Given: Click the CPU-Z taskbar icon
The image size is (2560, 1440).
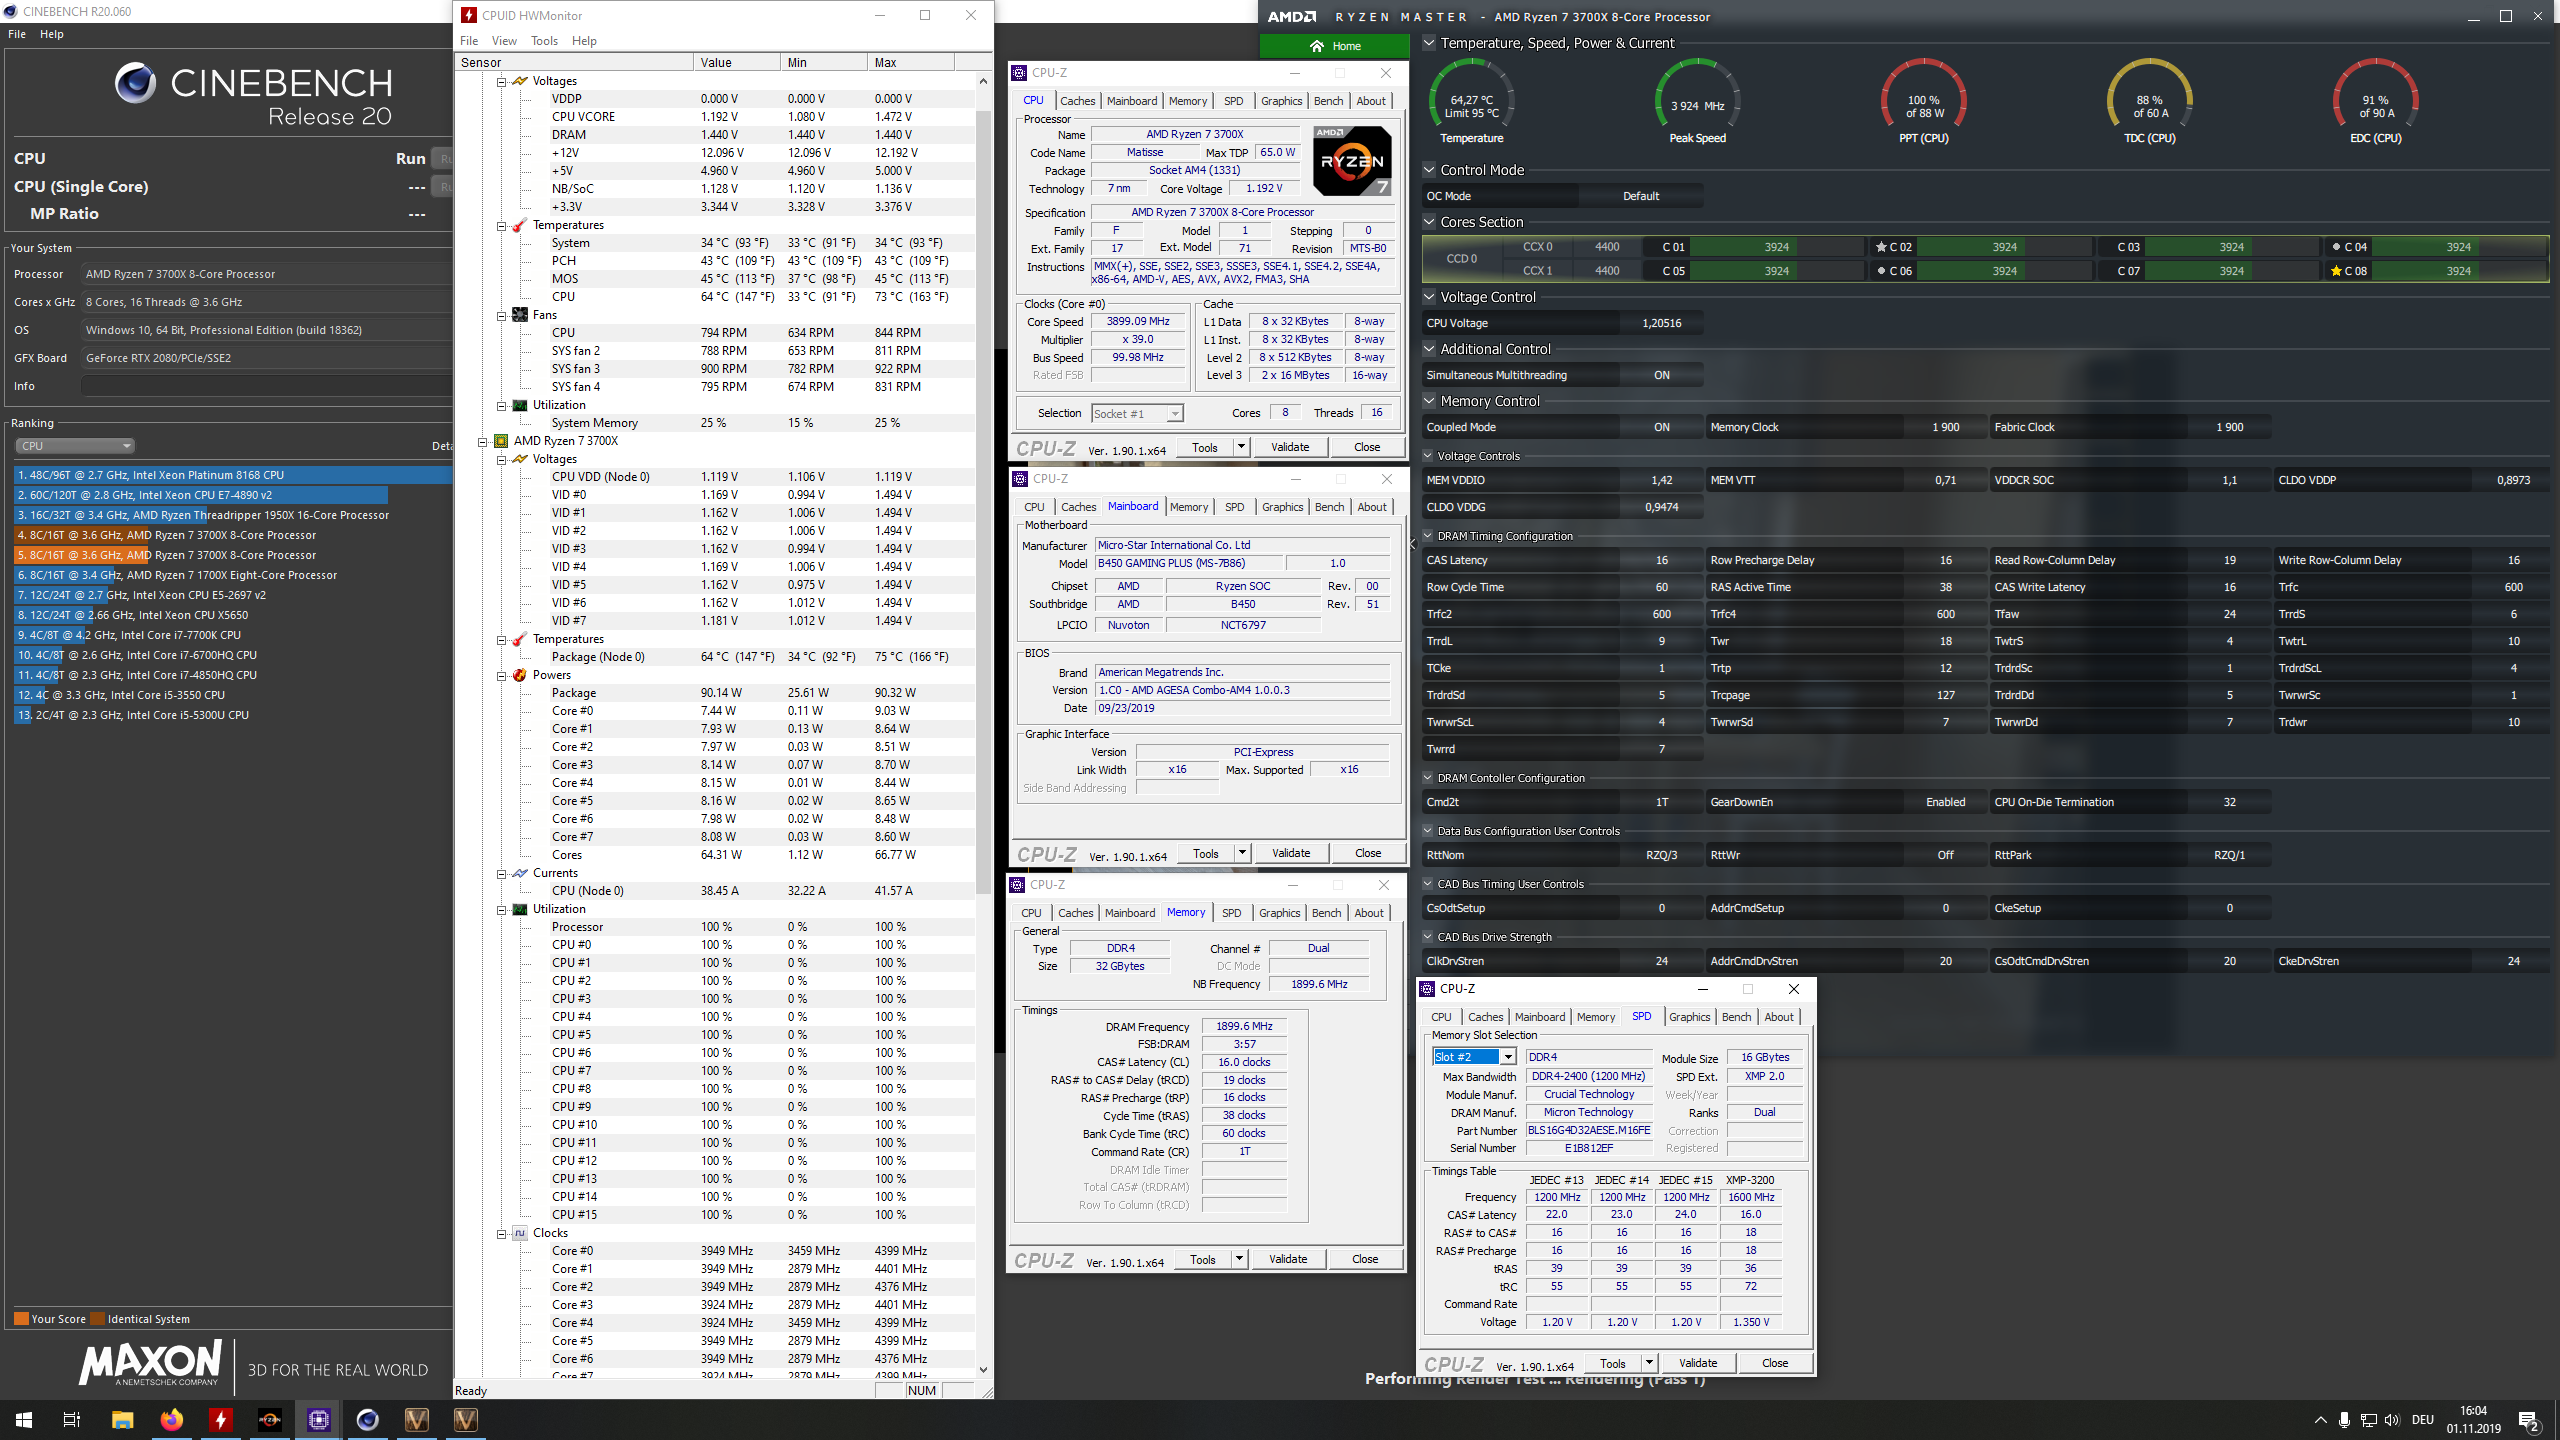Looking at the screenshot, I should [319, 1419].
